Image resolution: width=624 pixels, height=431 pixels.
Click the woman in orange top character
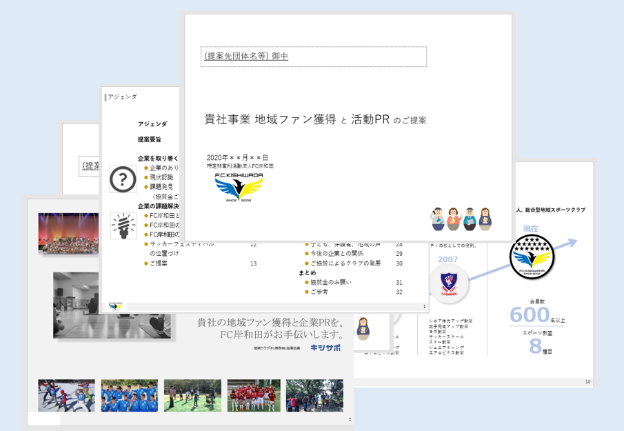coord(454,219)
